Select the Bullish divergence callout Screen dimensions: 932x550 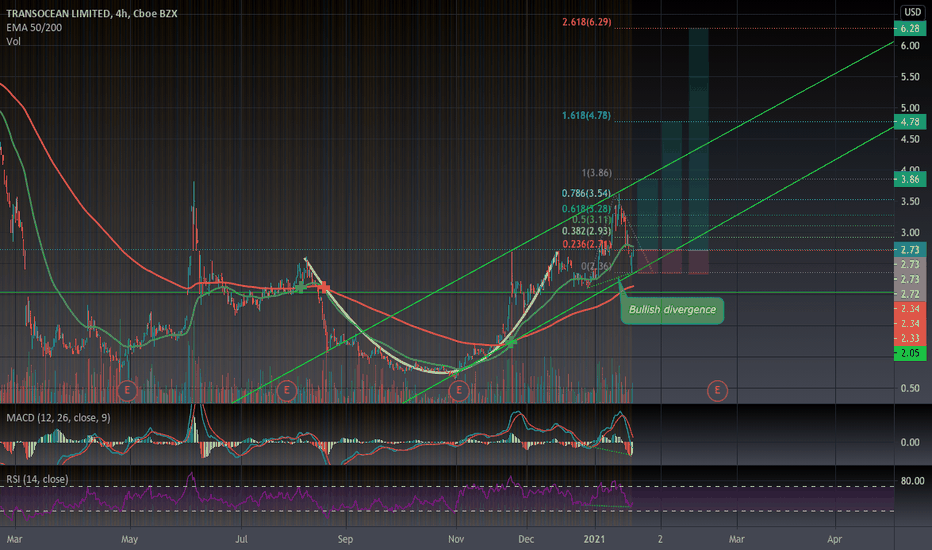[x=672, y=310]
